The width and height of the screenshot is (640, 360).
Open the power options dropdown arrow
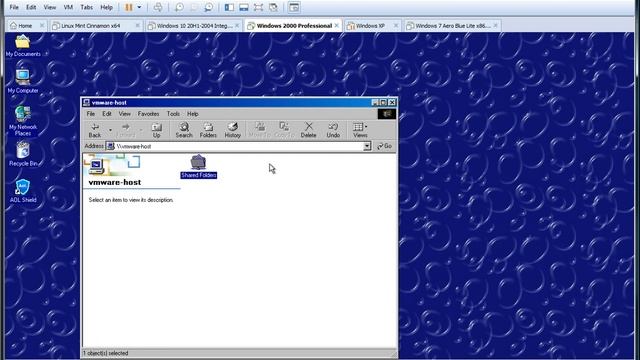139,7
